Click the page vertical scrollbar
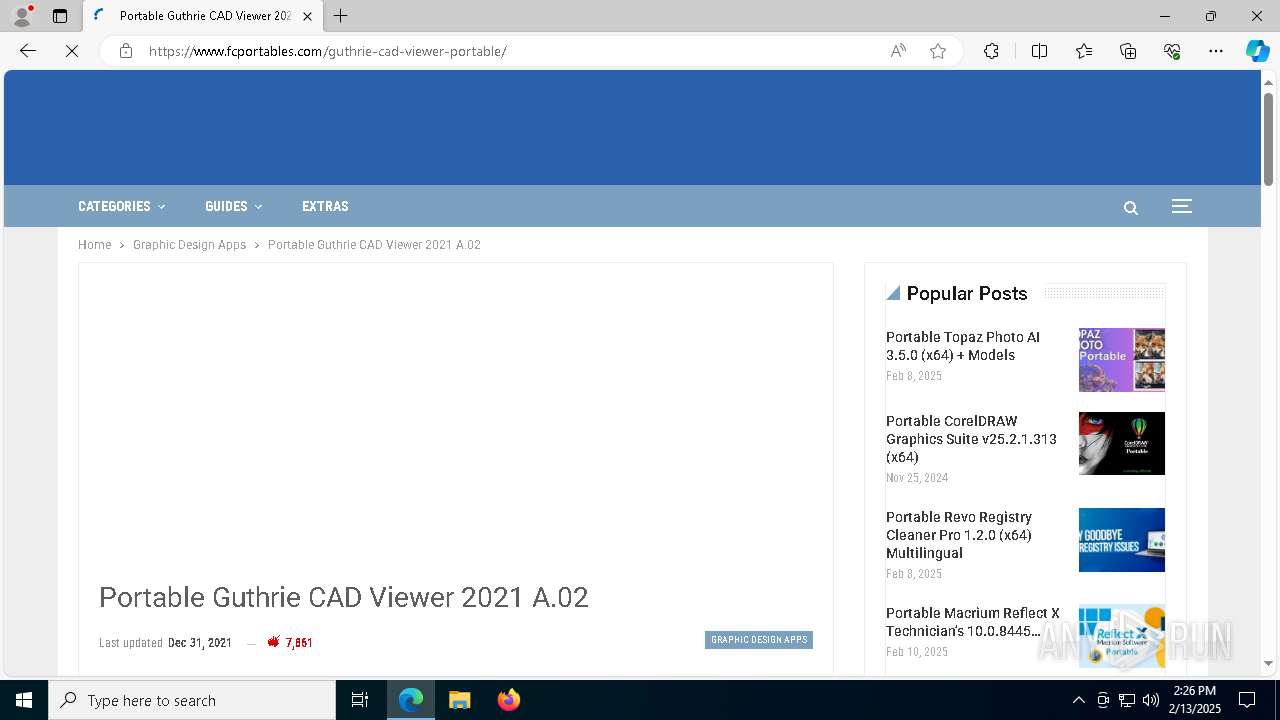The height and width of the screenshot is (720, 1280). click(1268, 140)
